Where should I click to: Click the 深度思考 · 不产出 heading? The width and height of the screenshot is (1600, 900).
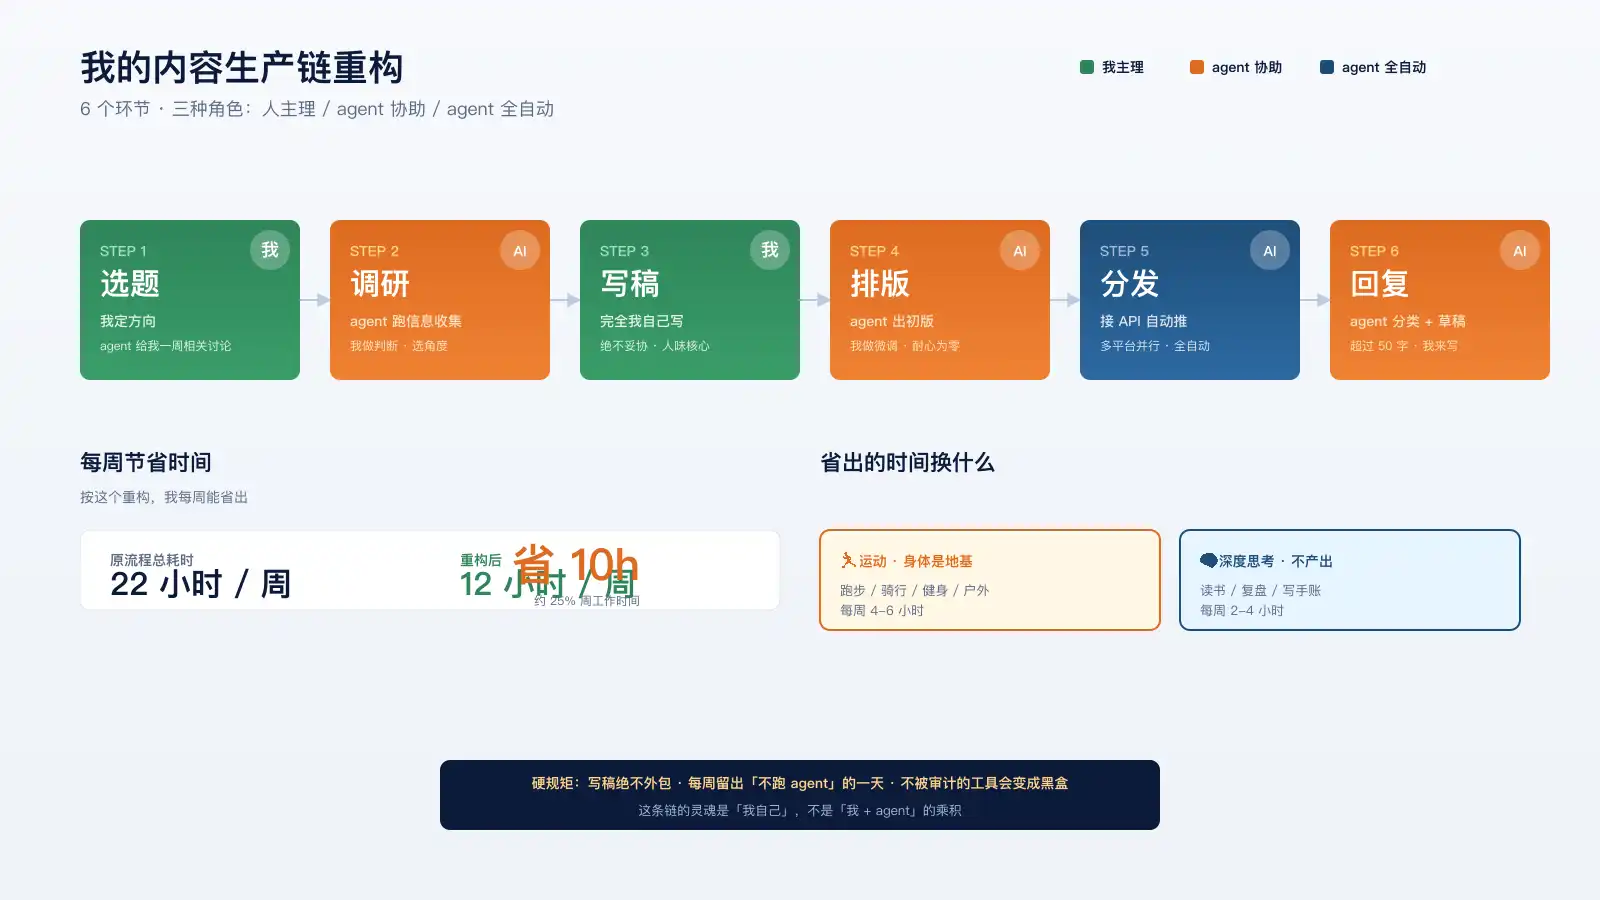click(x=1275, y=561)
